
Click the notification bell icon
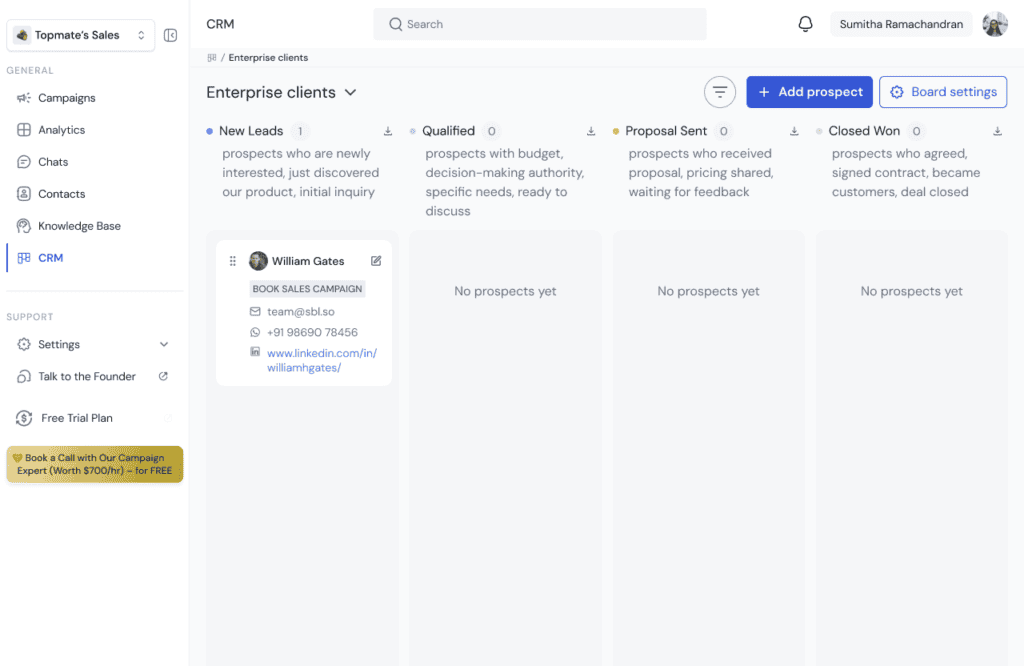[805, 24]
